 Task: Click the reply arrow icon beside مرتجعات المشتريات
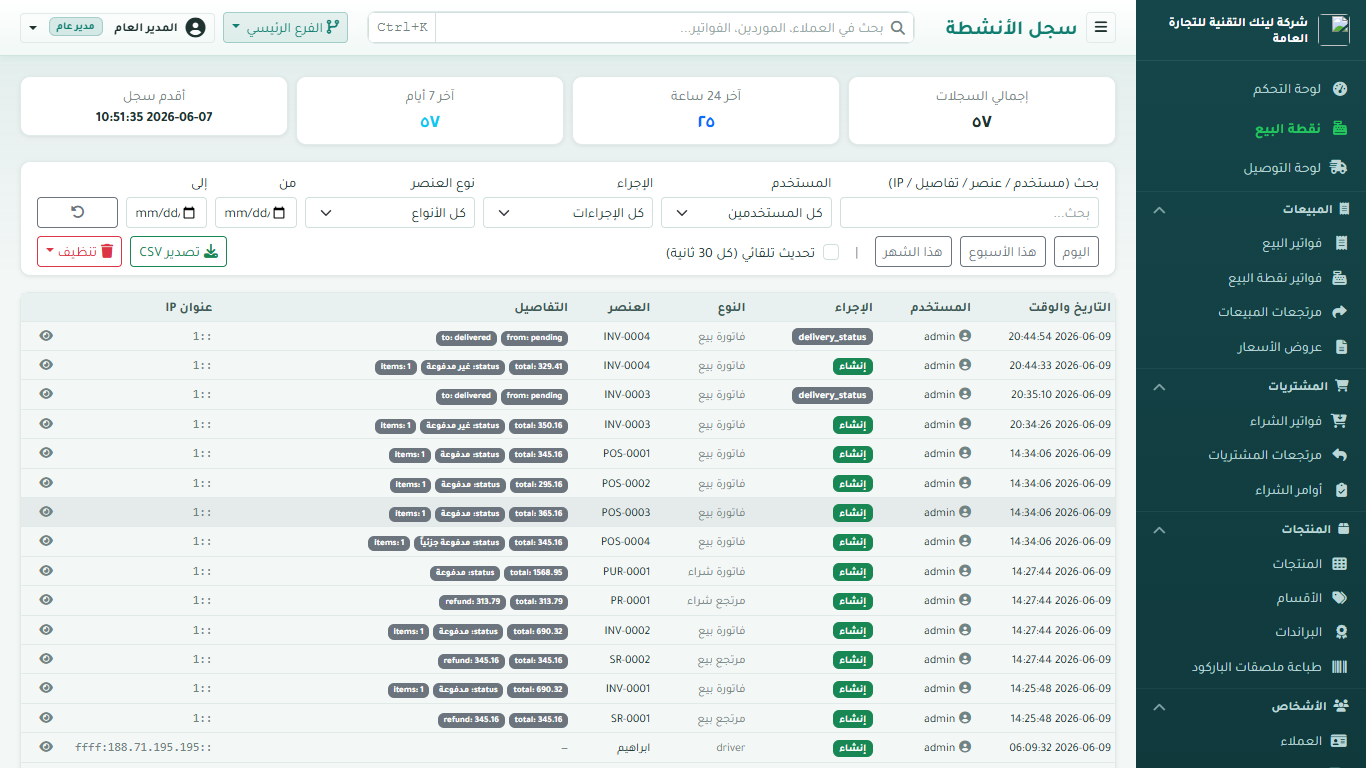[x=1341, y=455]
